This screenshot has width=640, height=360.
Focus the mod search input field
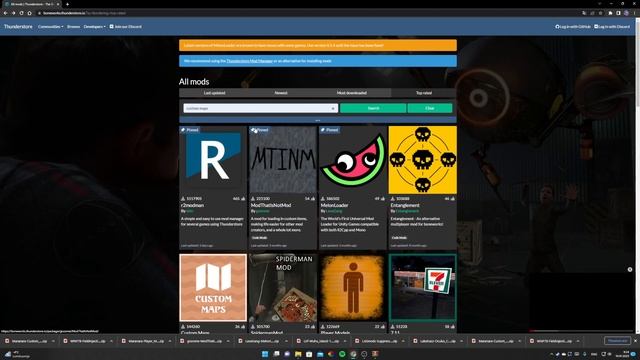click(x=260, y=108)
